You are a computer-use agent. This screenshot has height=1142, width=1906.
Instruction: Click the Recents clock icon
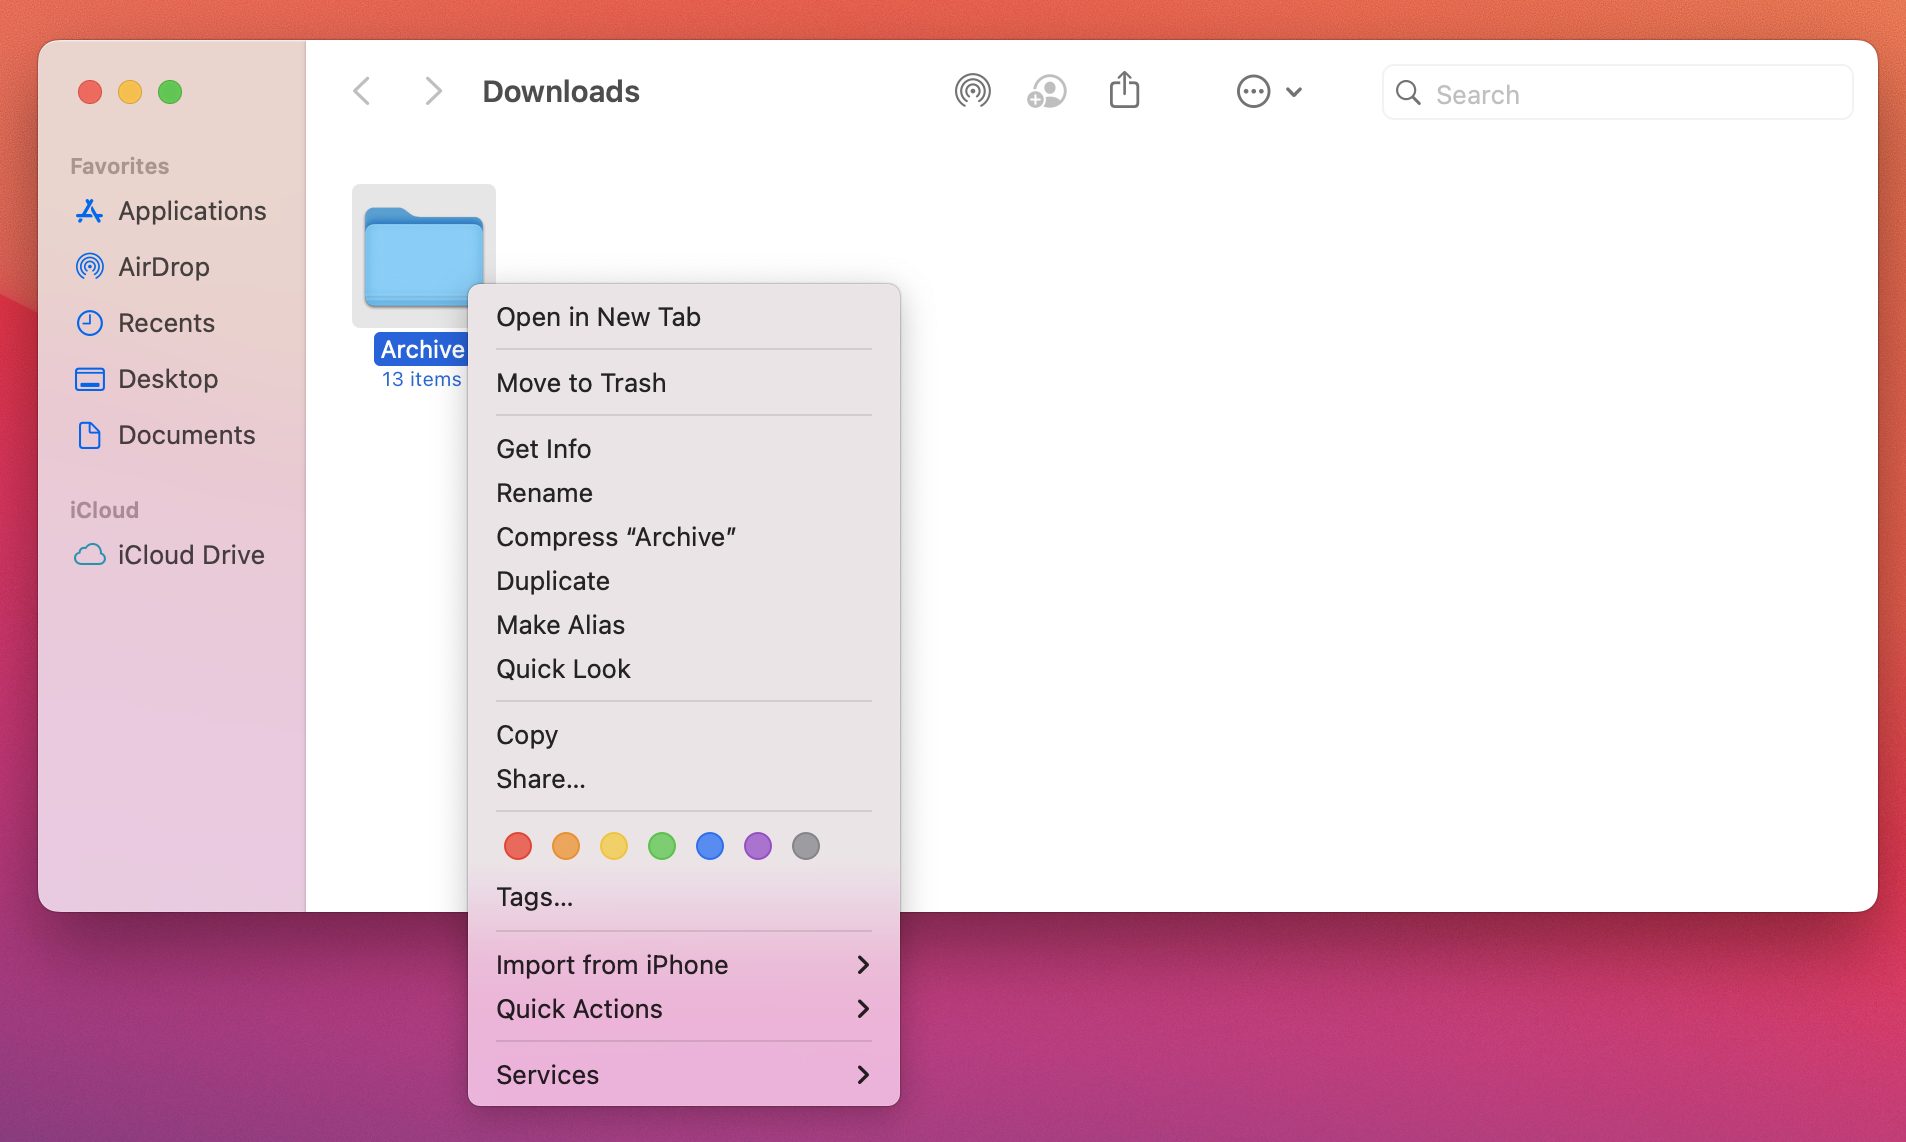coord(89,322)
